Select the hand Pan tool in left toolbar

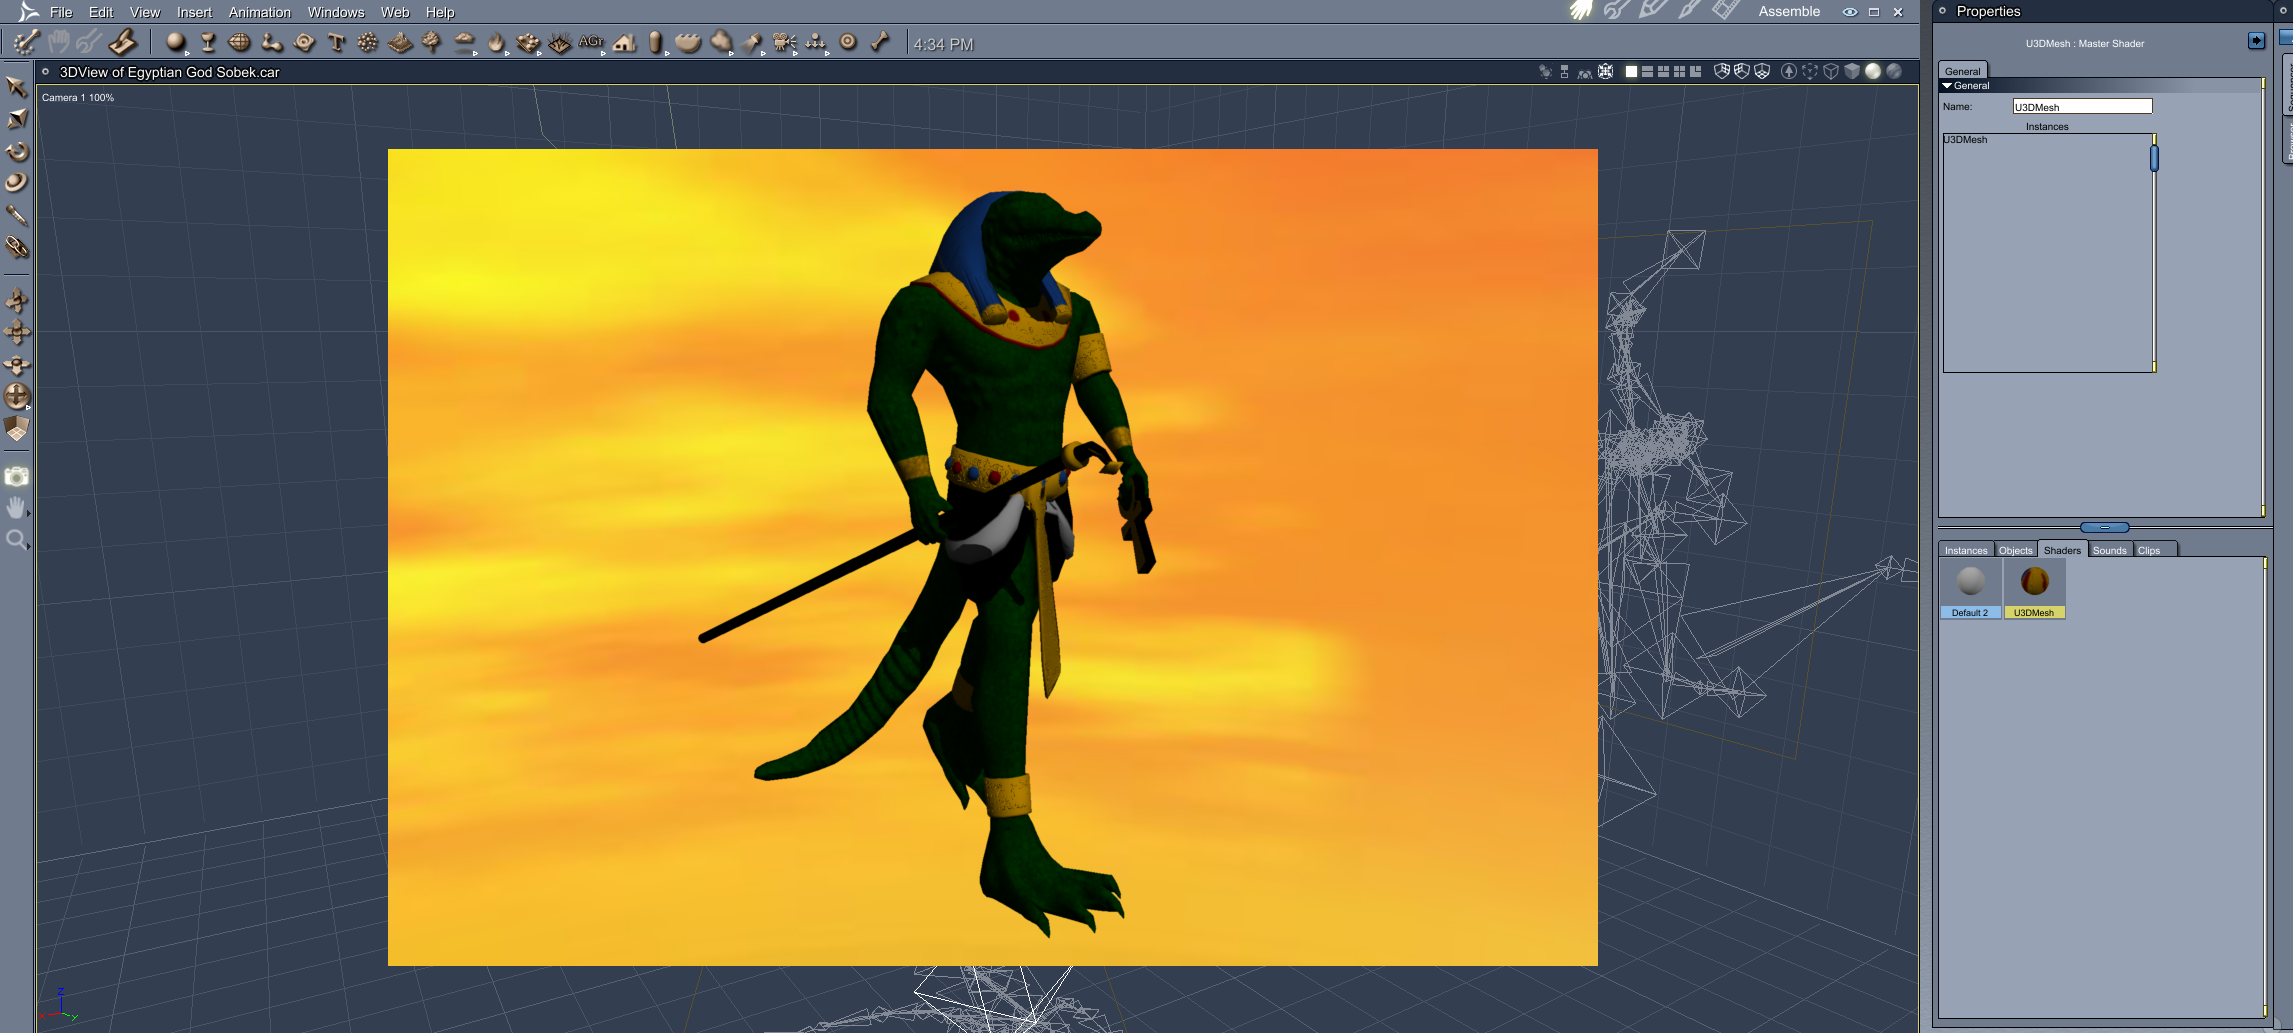click(x=17, y=508)
